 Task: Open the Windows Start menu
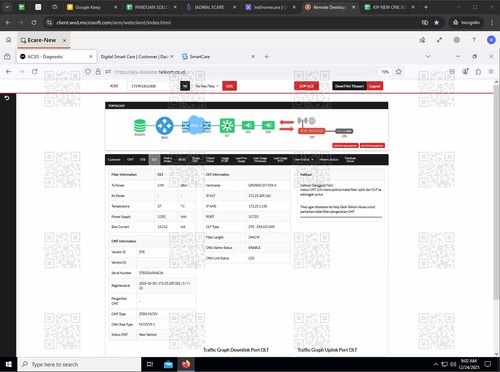pos(9,364)
